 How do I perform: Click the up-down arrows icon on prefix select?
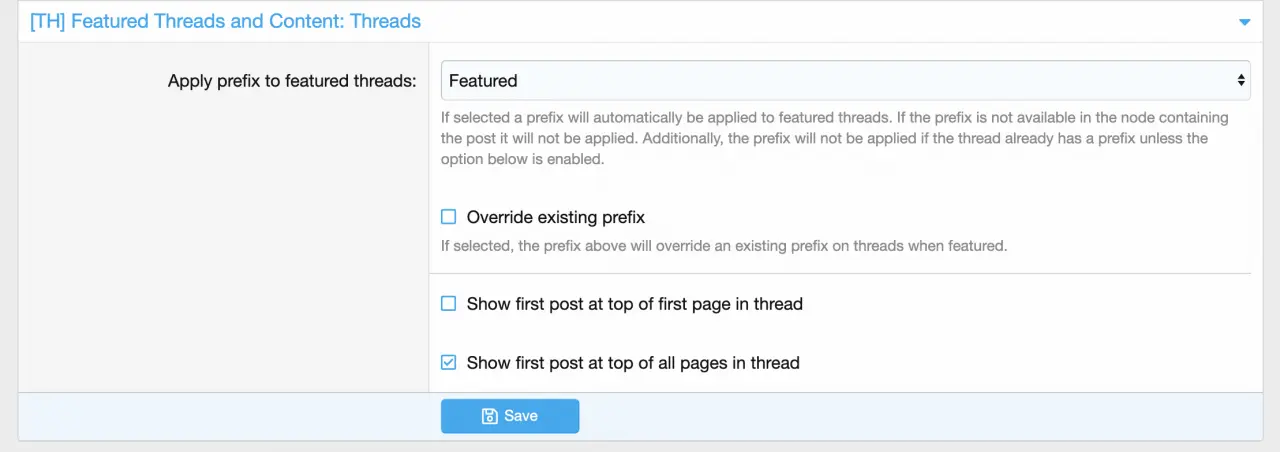(1241, 80)
